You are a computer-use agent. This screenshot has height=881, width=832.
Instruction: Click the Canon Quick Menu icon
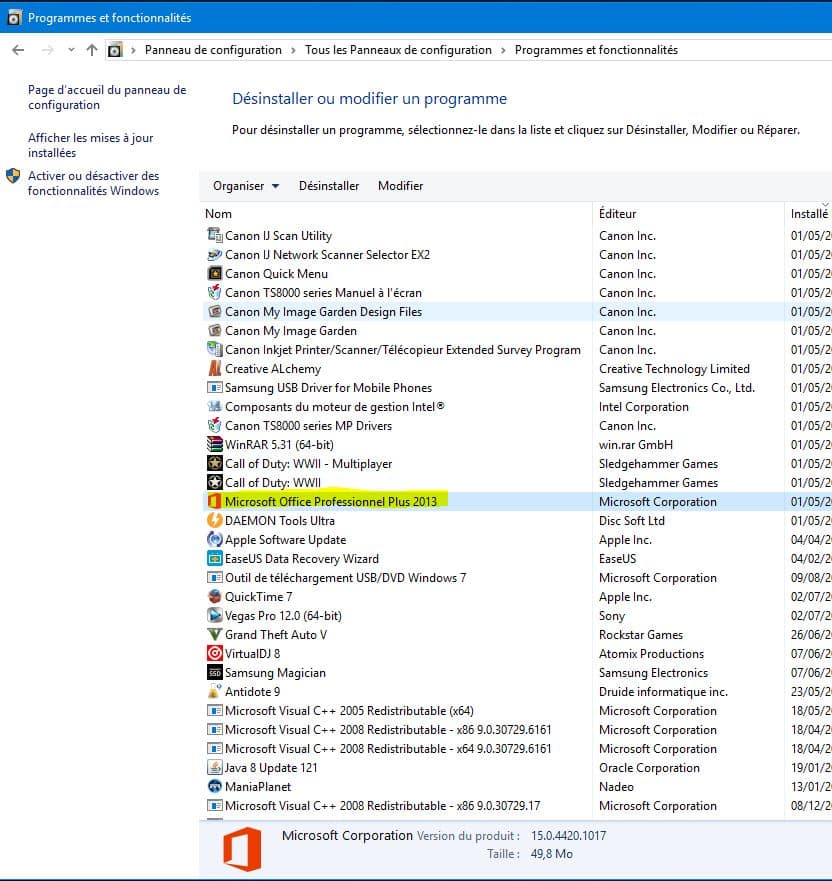tap(215, 274)
